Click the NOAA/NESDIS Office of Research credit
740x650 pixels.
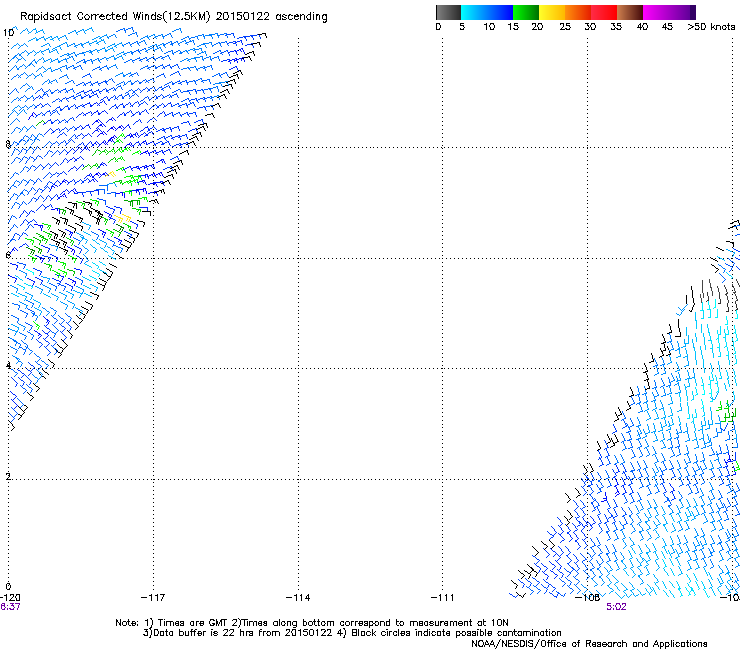pos(589,644)
